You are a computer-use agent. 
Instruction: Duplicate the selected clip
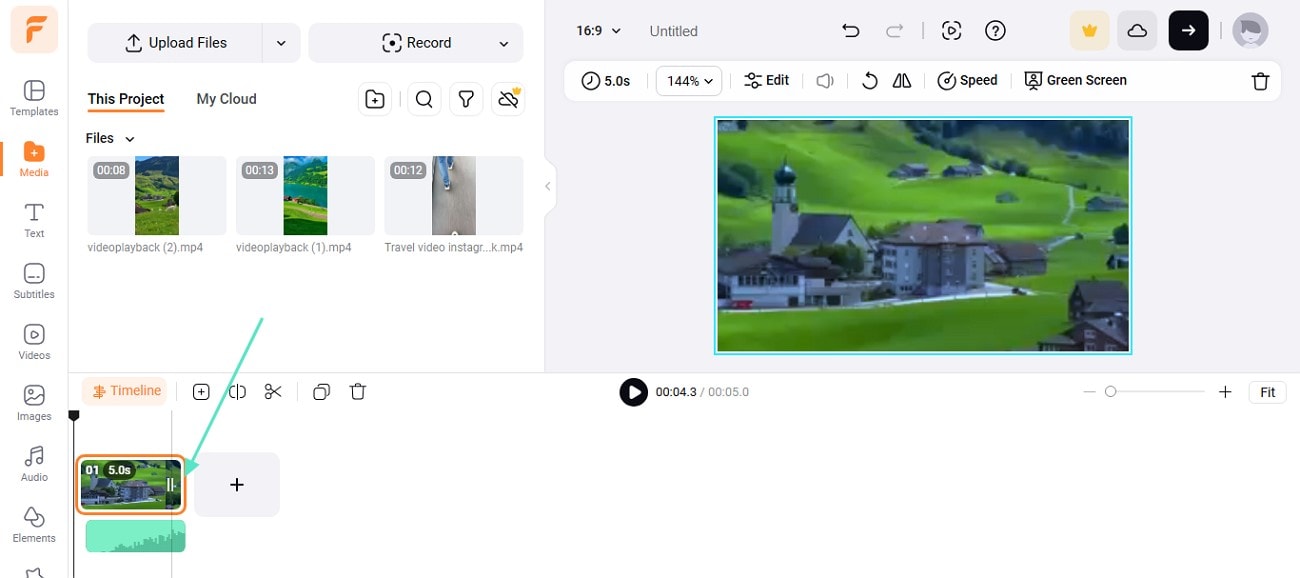321,392
